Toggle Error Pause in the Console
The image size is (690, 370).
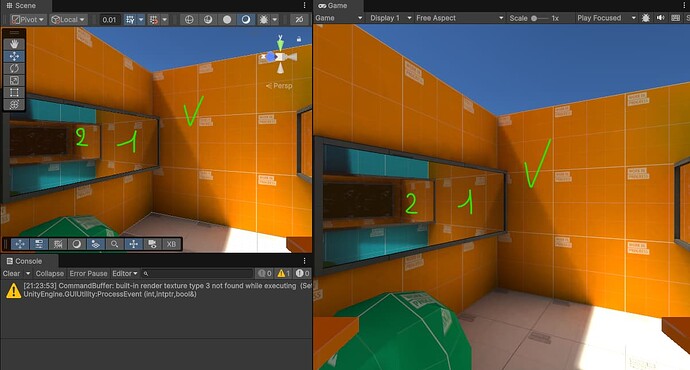[x=88, y=273]
